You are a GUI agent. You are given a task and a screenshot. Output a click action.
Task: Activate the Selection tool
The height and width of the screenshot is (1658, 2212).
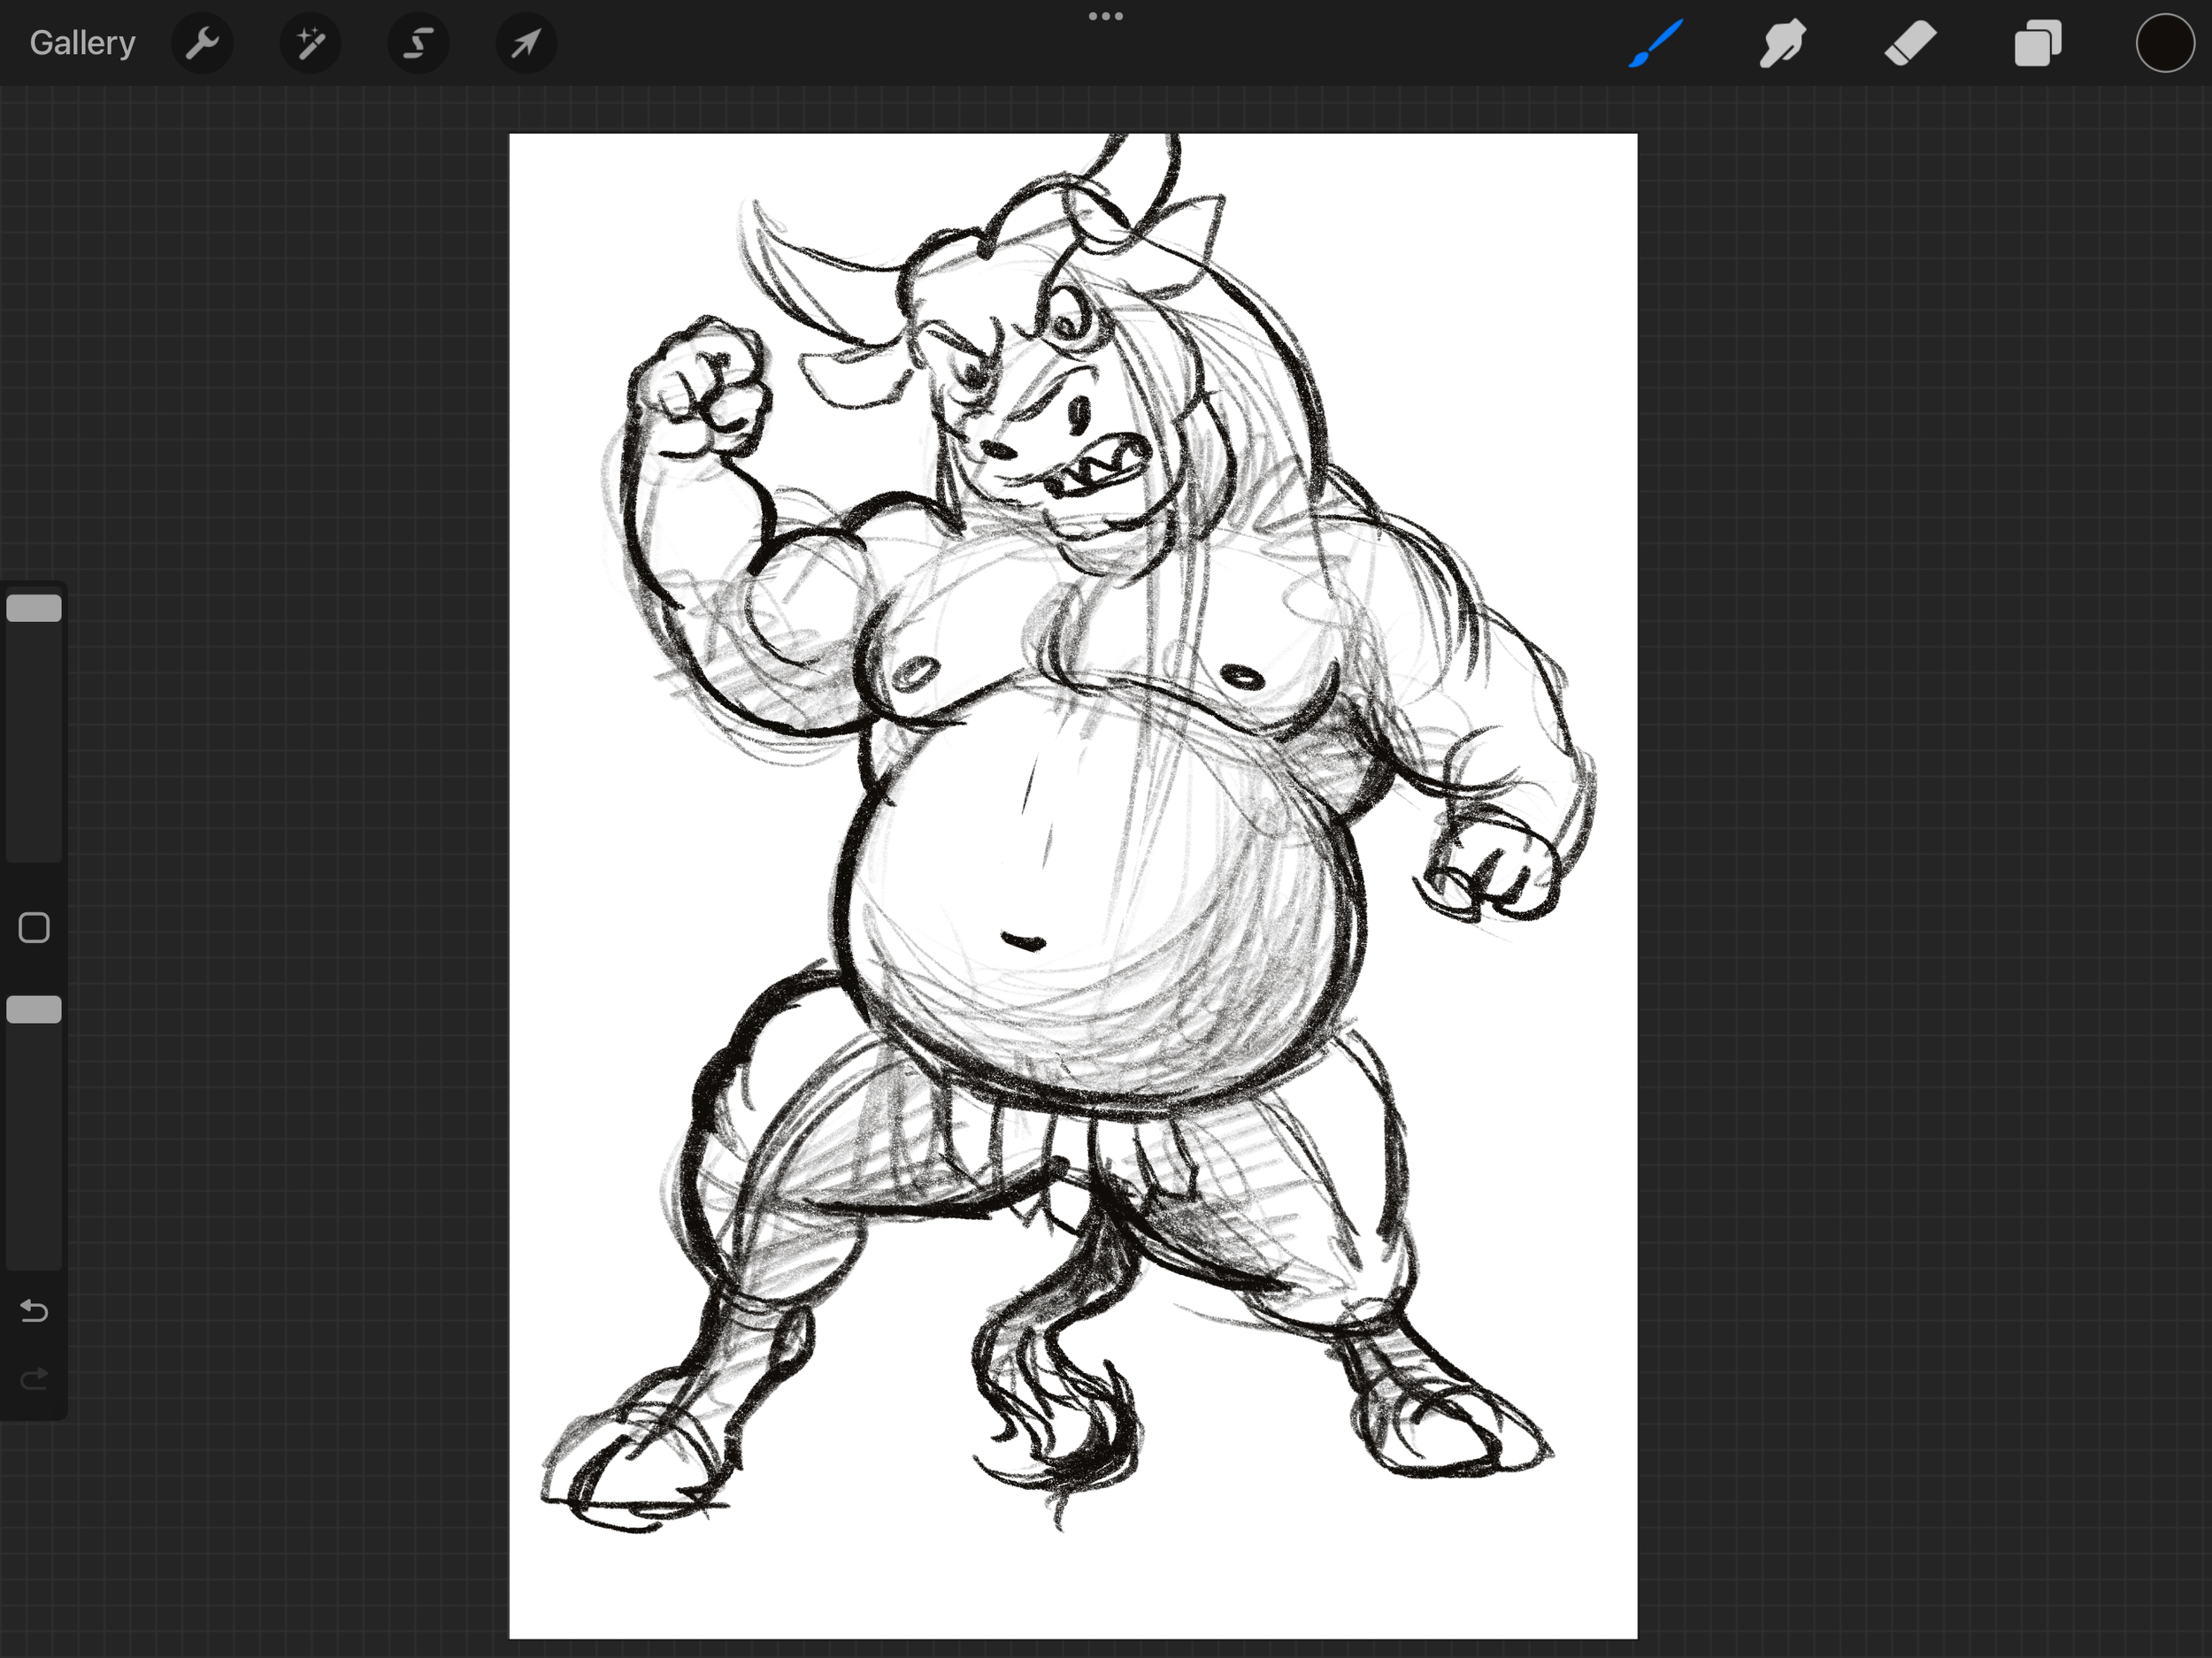click(x=418, y=43)
